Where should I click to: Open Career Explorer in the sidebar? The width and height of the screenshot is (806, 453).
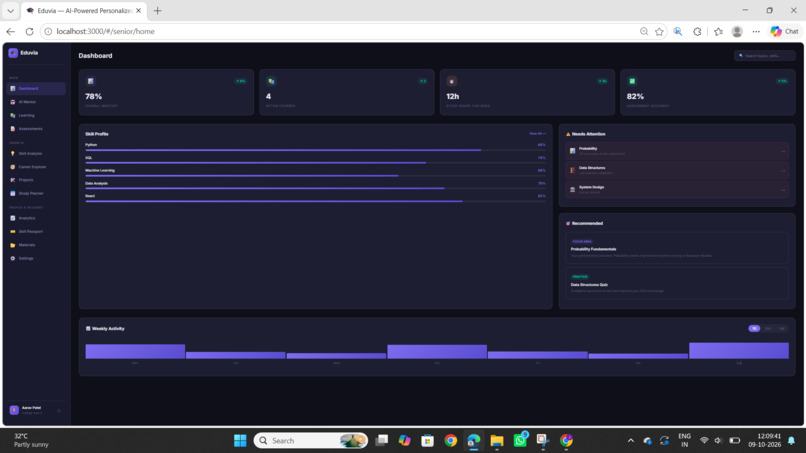[36, 167]
